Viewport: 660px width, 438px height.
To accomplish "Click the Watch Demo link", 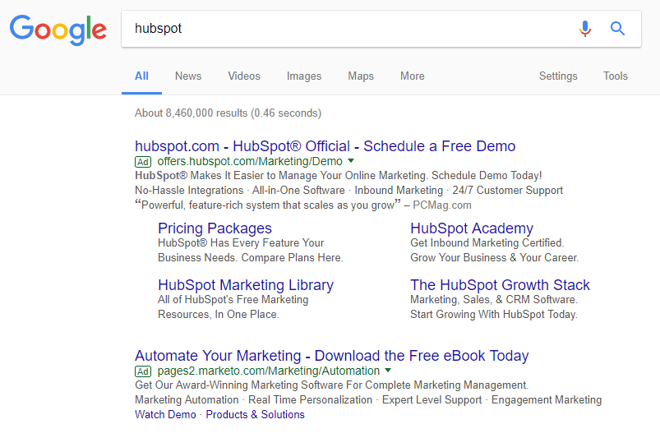I will point(165,415).
